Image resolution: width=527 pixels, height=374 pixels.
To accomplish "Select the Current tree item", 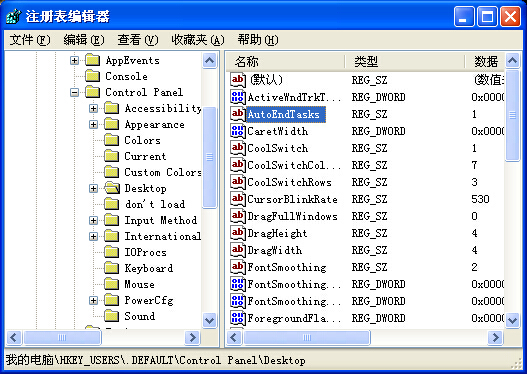I will pyautogui.click(x=145, y=156).
